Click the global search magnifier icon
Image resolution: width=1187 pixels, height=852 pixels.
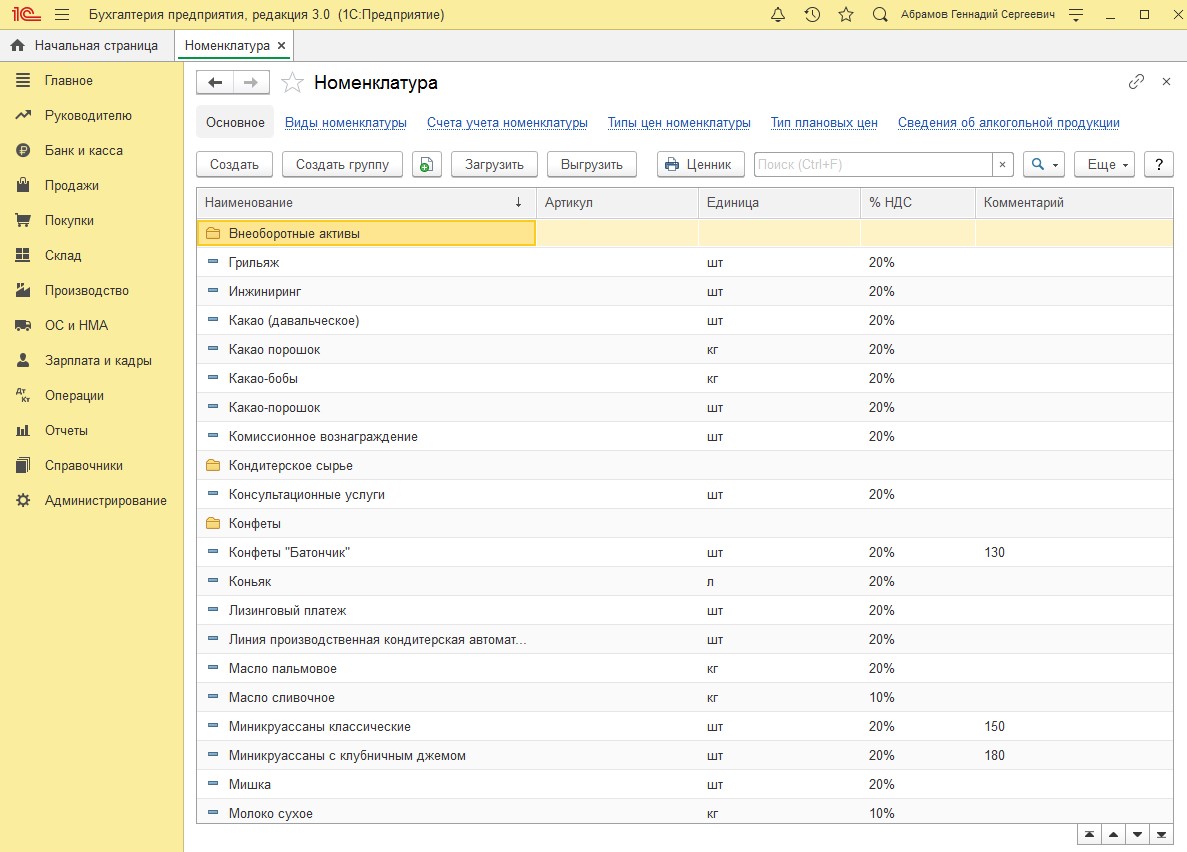pyautogui.click(x=880, y=15)
